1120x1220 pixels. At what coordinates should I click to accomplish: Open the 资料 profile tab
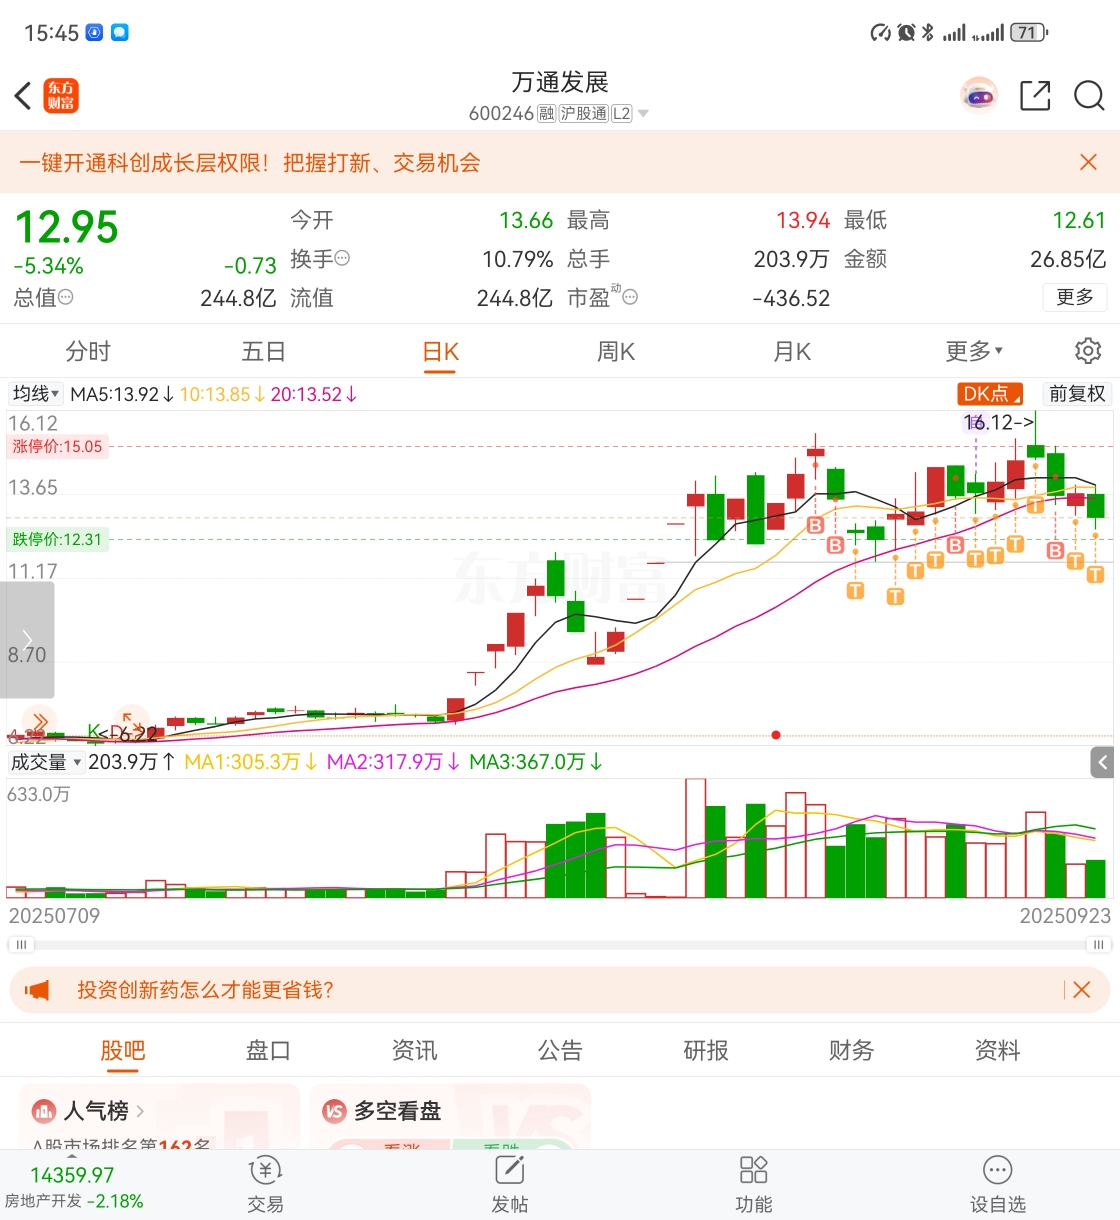[997, 1050]
